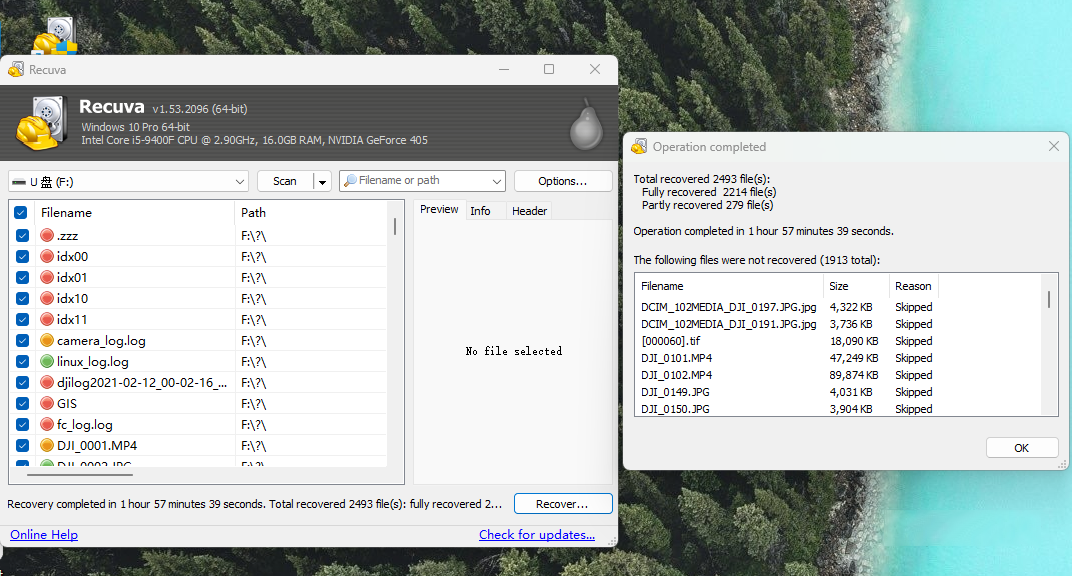Click the Recuva title bar app icon
The width and height of the screenshot is (1072, 576).
tap(16, 69)
